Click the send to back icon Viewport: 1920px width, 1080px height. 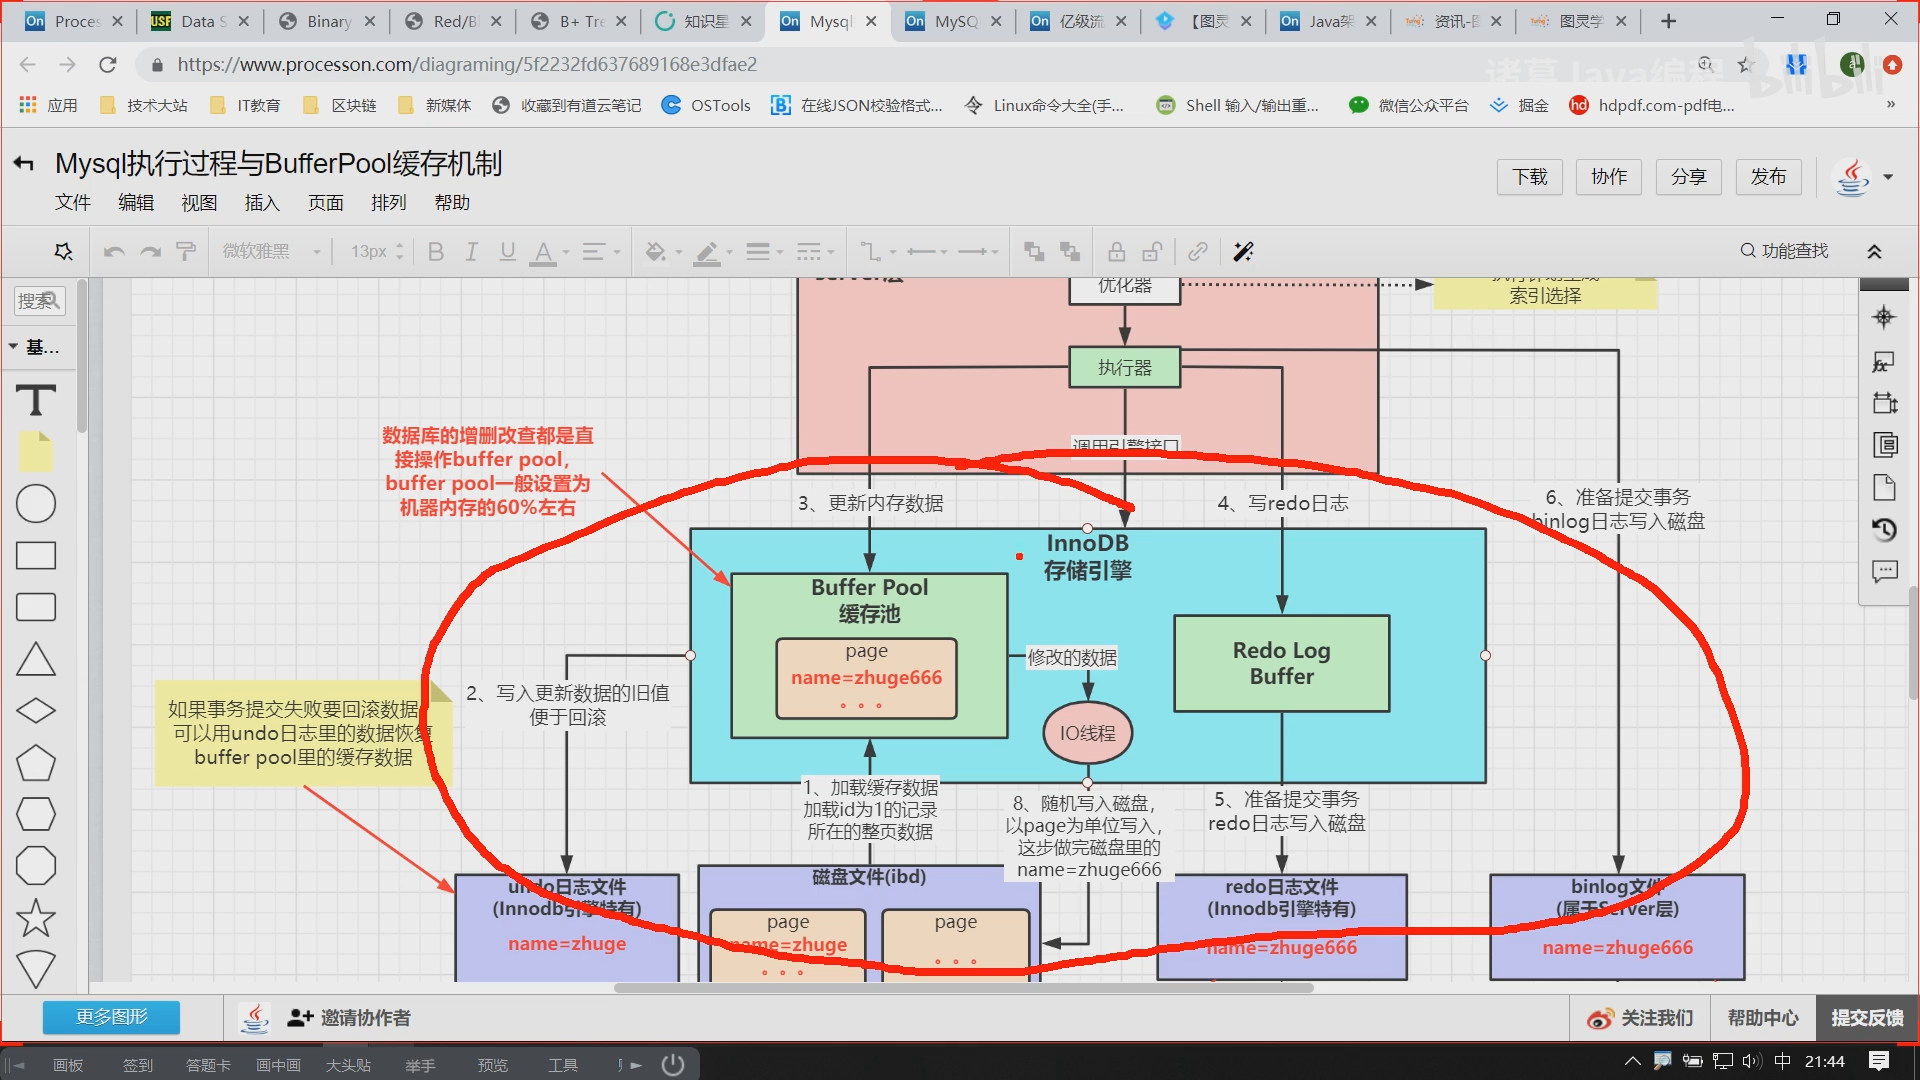click(x=1070, y=252)
